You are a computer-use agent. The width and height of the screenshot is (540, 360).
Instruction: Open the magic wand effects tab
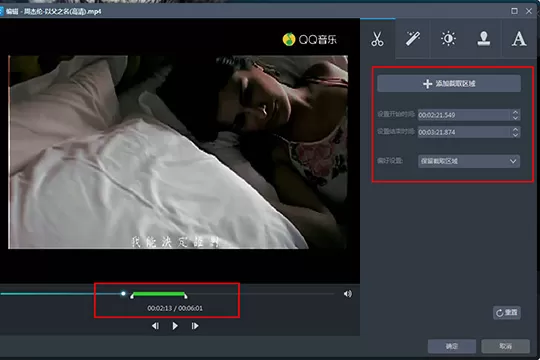pos(413,39)
